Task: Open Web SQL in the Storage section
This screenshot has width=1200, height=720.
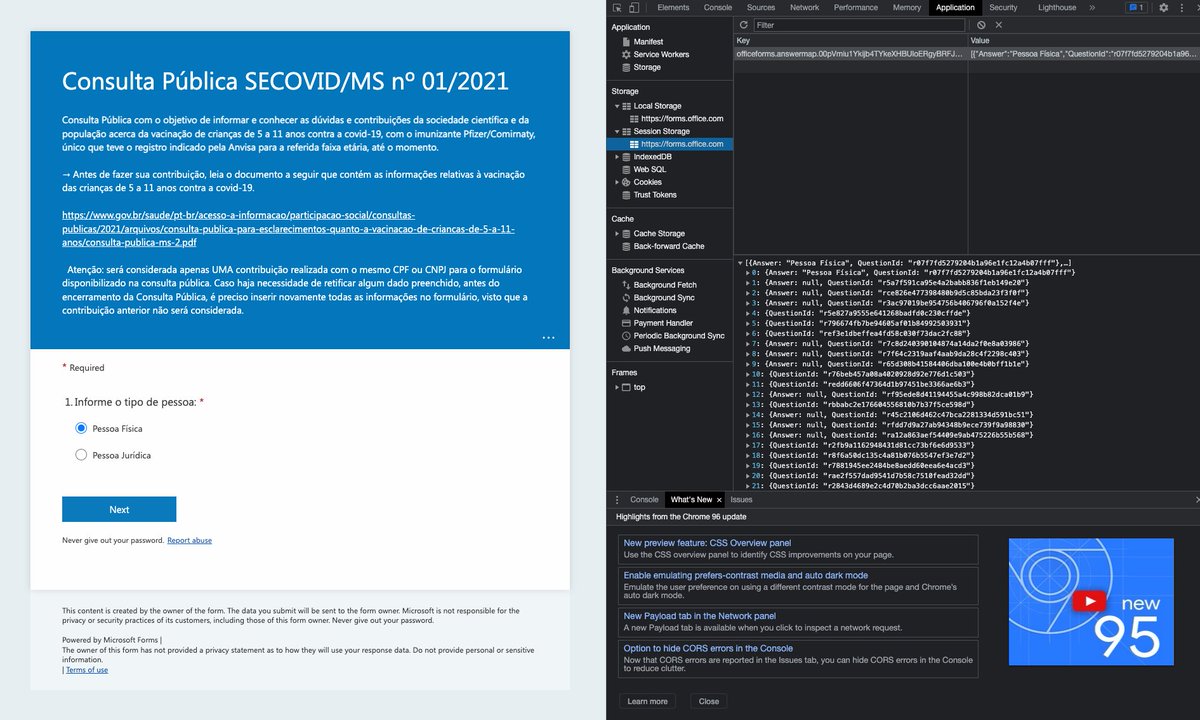Action: click(x=649, y=170)
